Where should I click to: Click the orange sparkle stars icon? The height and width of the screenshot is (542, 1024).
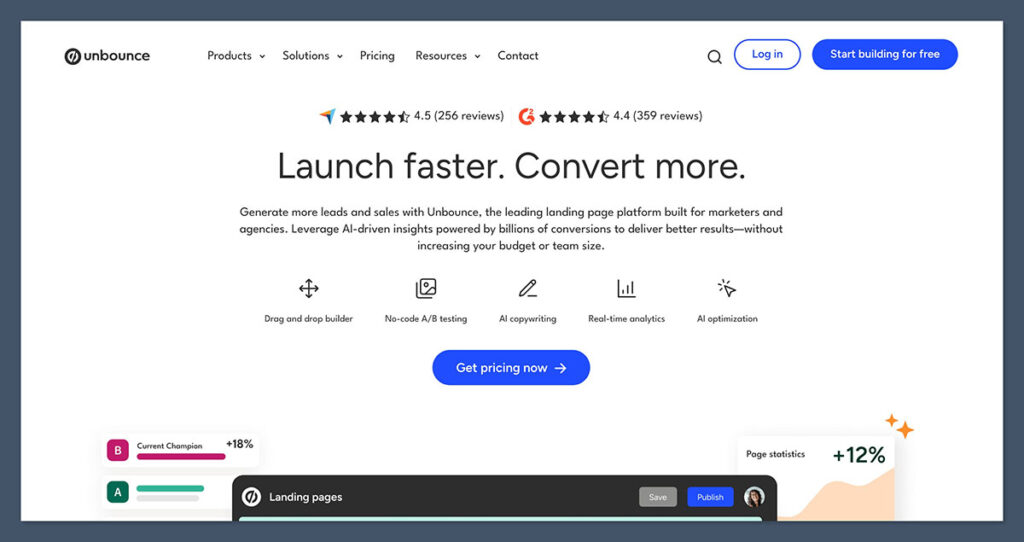pos(900,426)
